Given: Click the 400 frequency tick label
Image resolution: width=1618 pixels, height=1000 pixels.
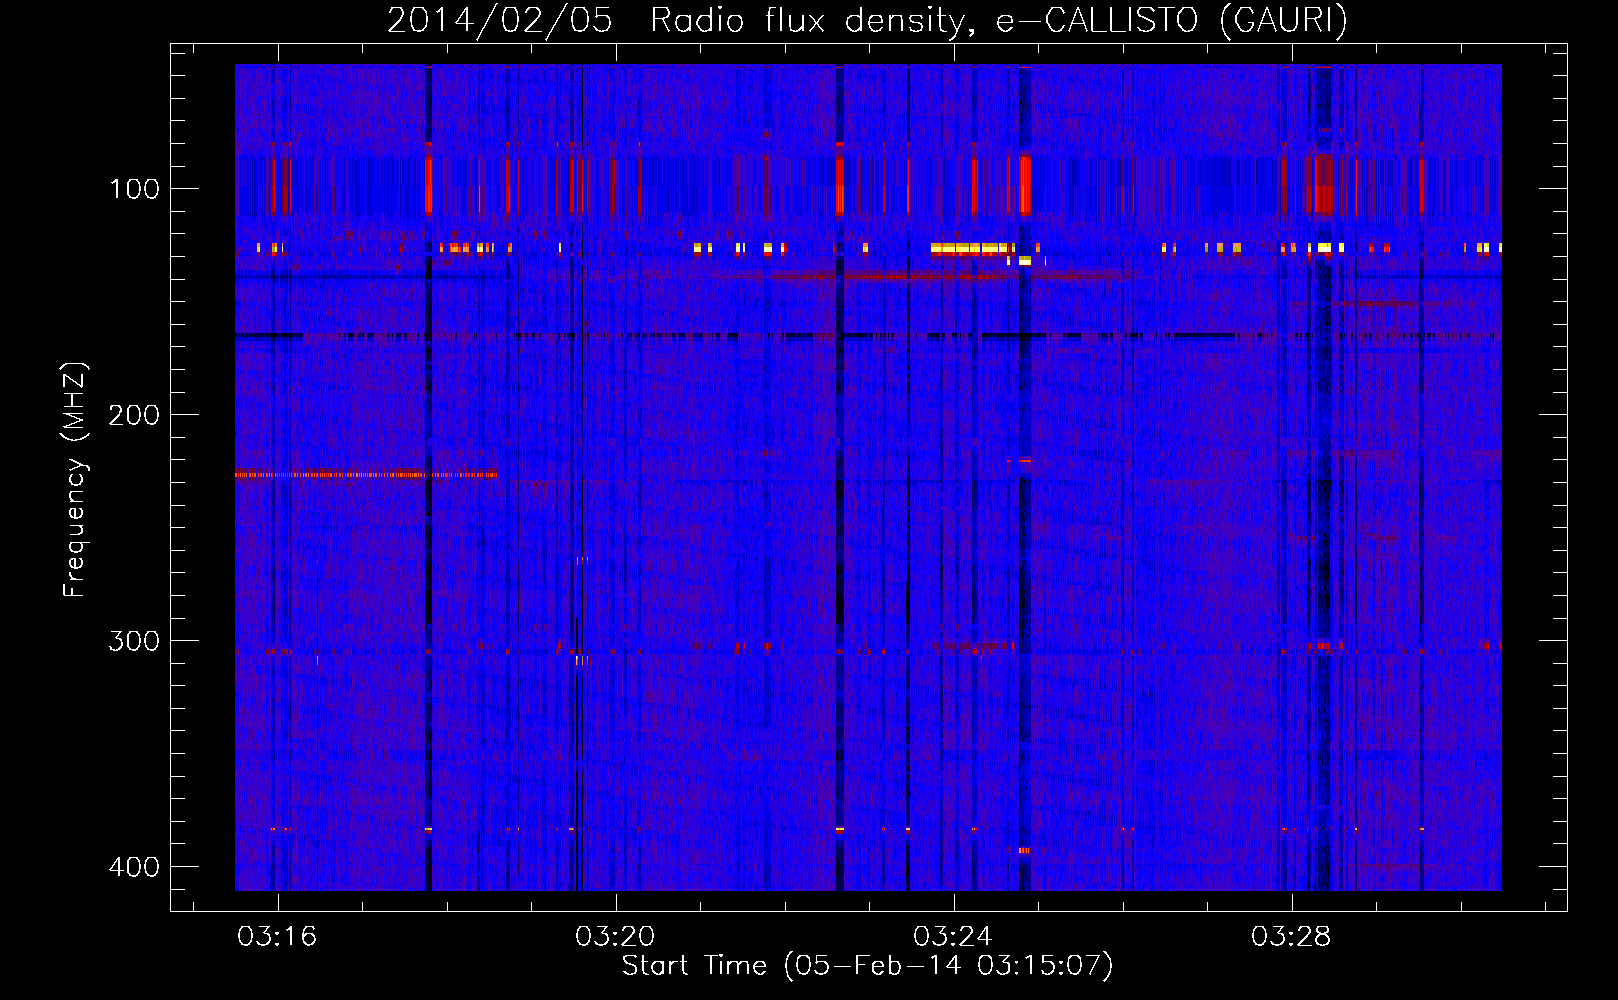Looking at the screenshot, I should click(134, 867).
